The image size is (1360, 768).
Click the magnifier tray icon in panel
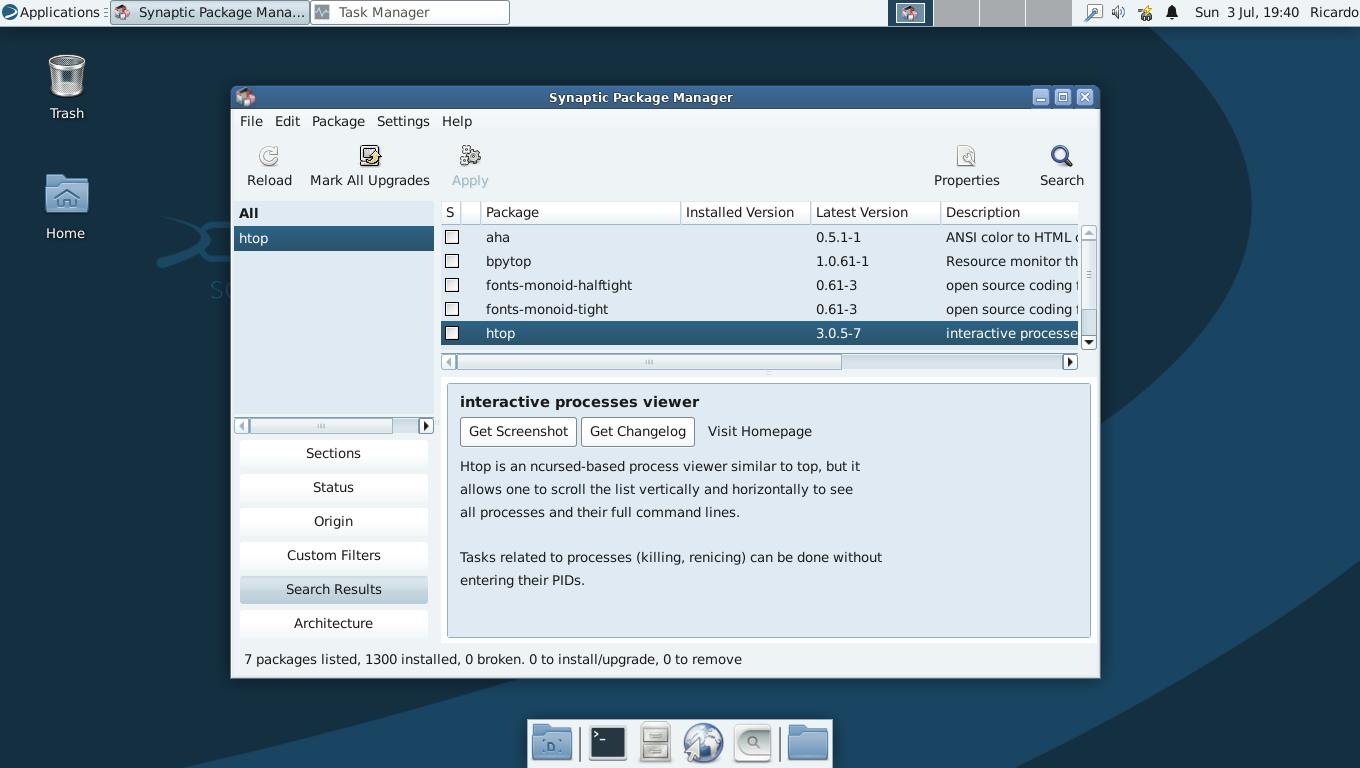pos(1093,13)
